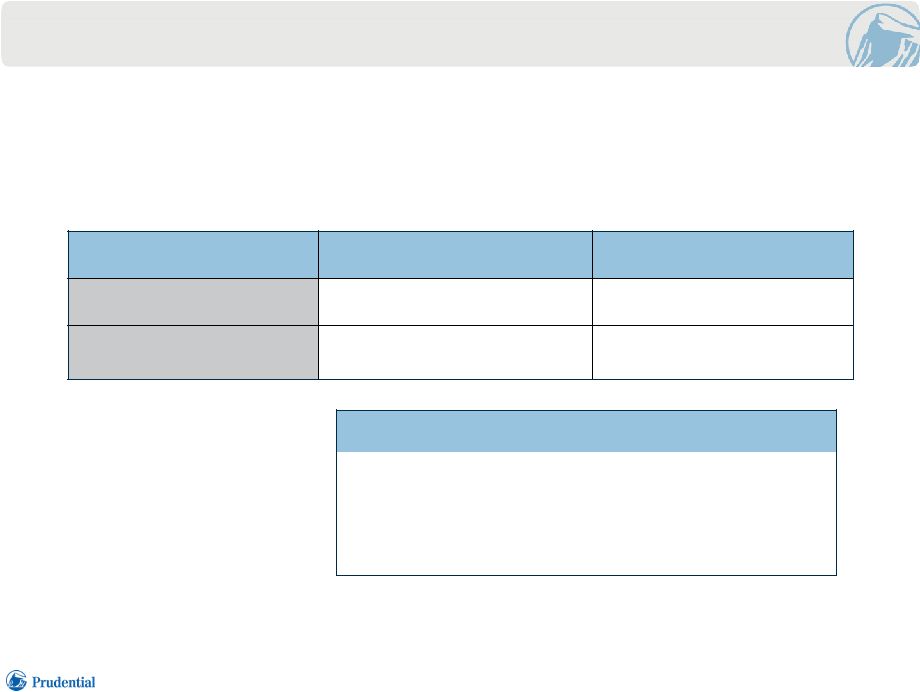Click blank area between title banner and table
Viewport: 920px width, 692px height.
point(460,148)
